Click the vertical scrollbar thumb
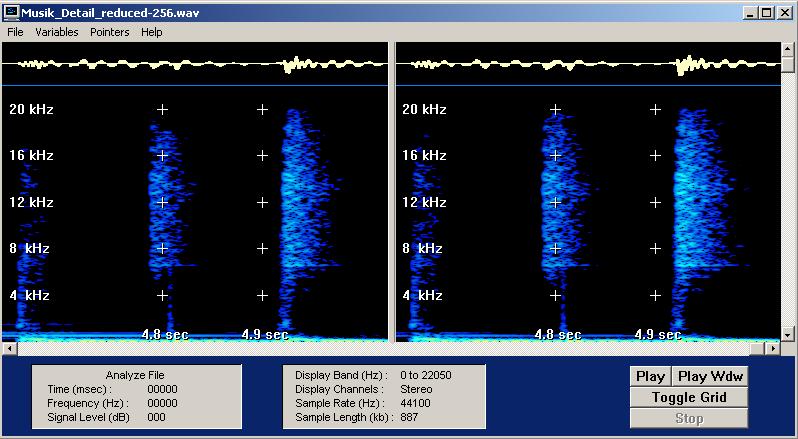 [787, 65]
